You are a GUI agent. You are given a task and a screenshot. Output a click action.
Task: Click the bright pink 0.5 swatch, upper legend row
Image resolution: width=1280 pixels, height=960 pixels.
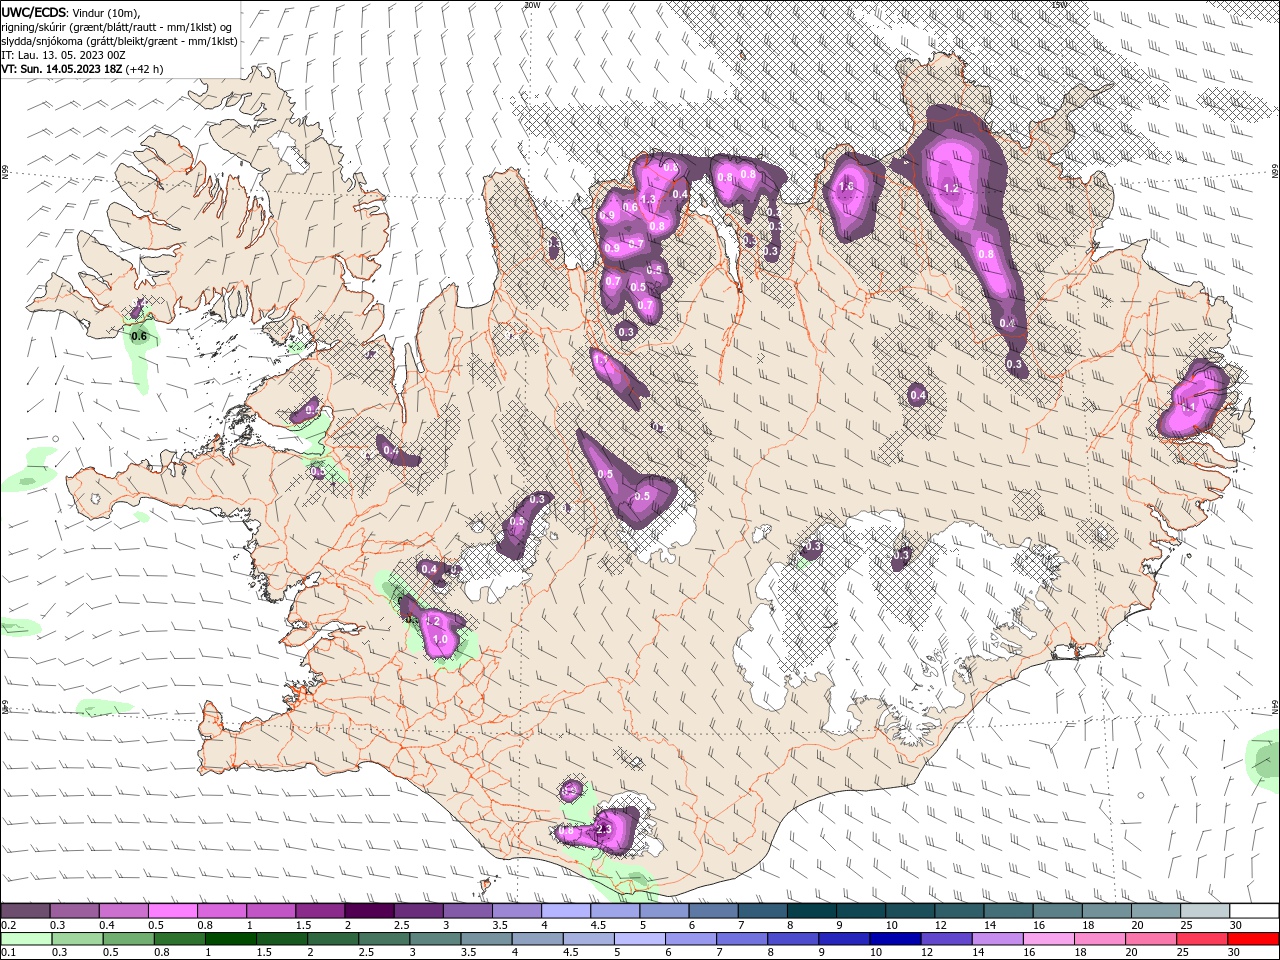(172, 911)
